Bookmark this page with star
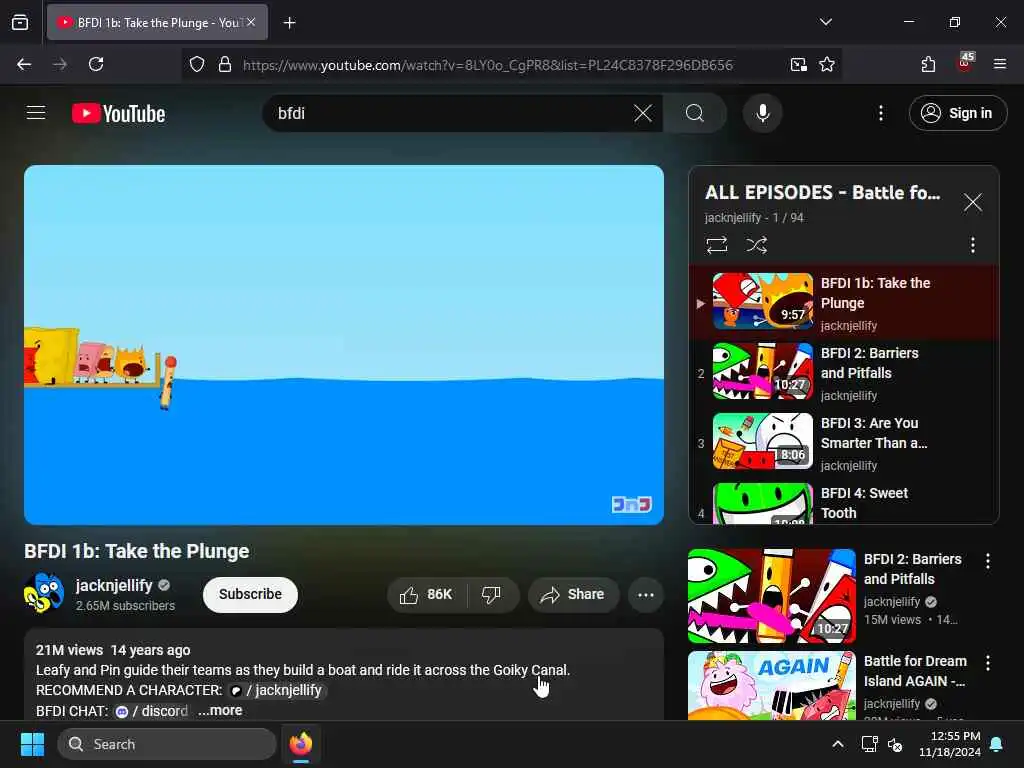The height and width of the screenshot is (768, 1024). click(x=827, y=64)
